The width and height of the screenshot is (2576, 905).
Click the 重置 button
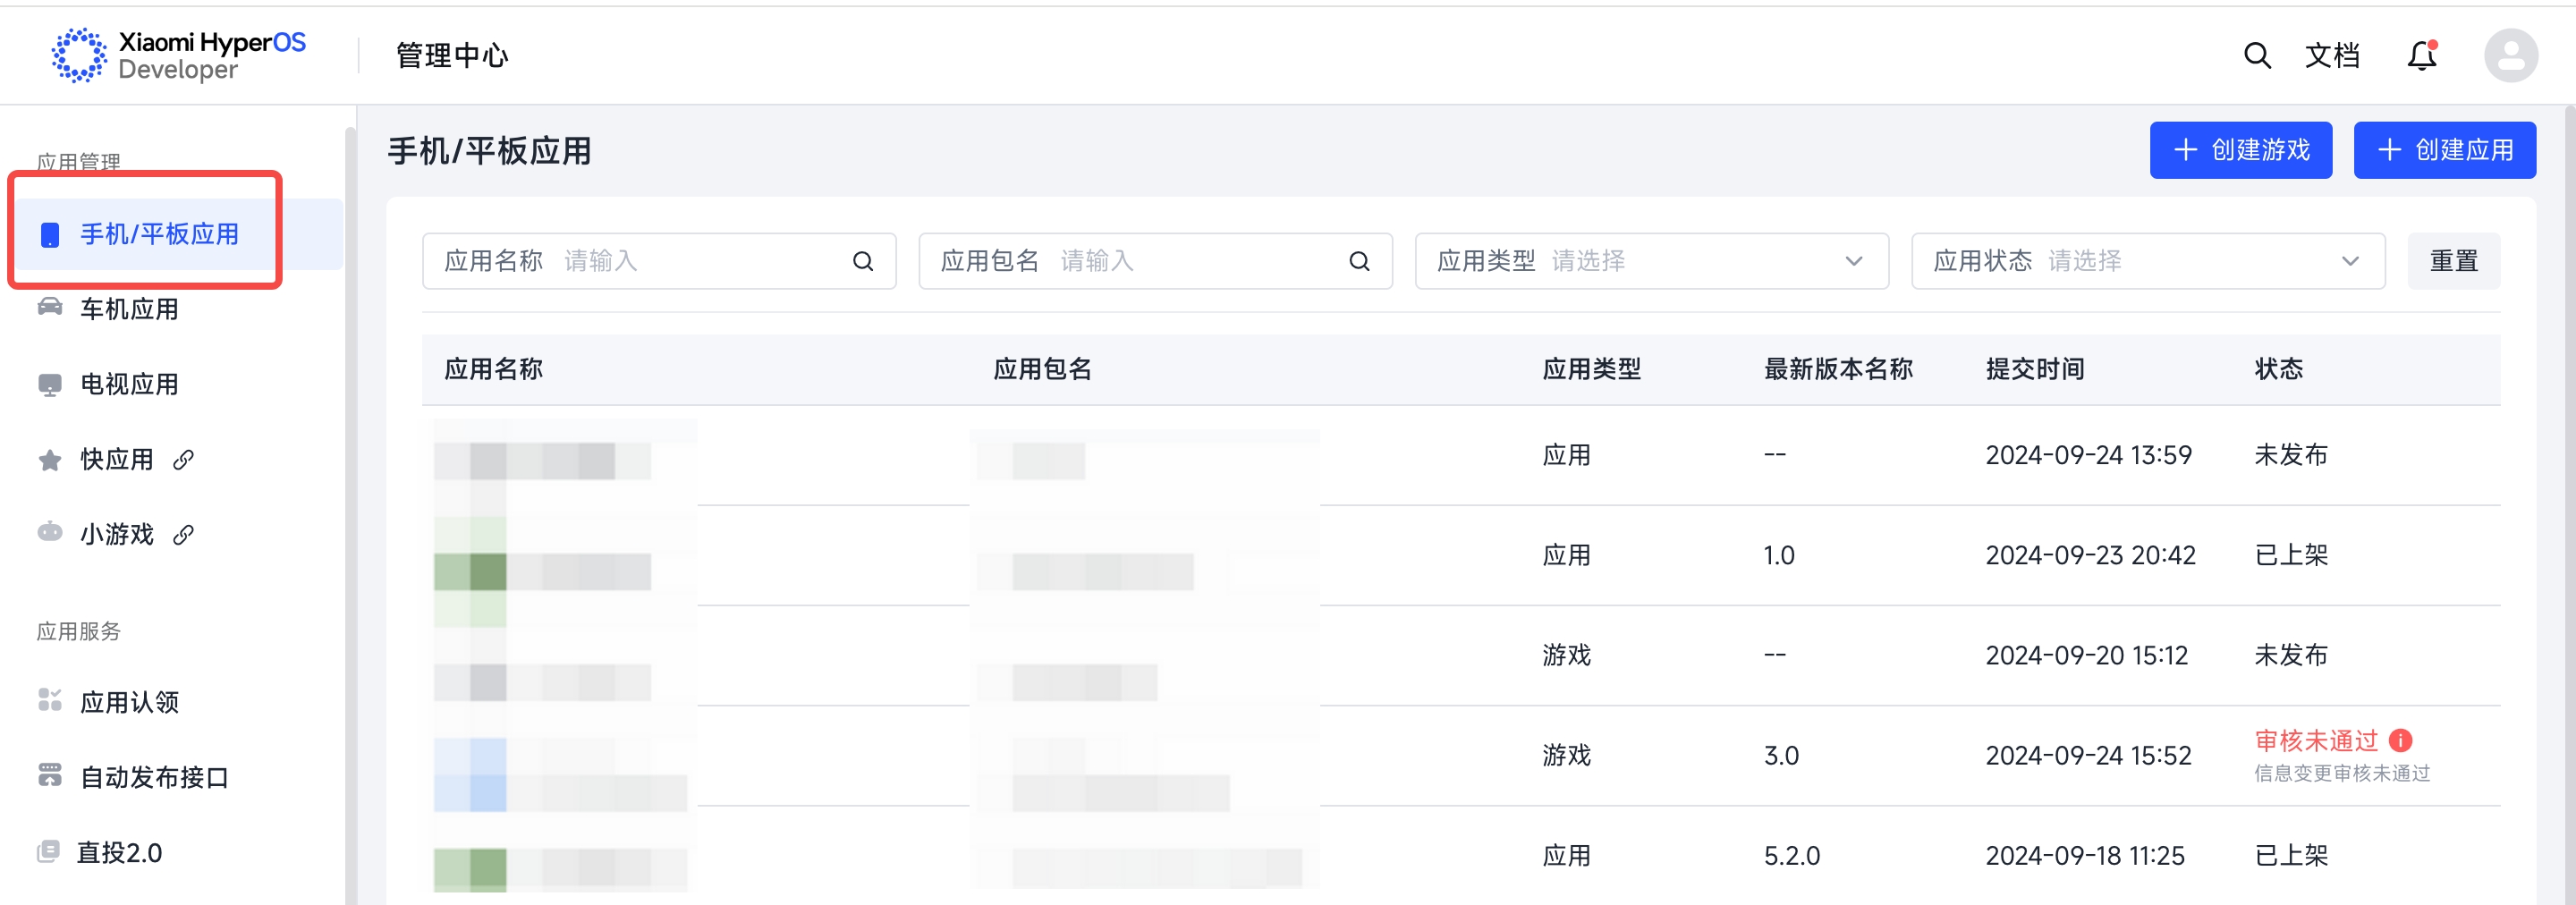click(x=2453, y=261)
